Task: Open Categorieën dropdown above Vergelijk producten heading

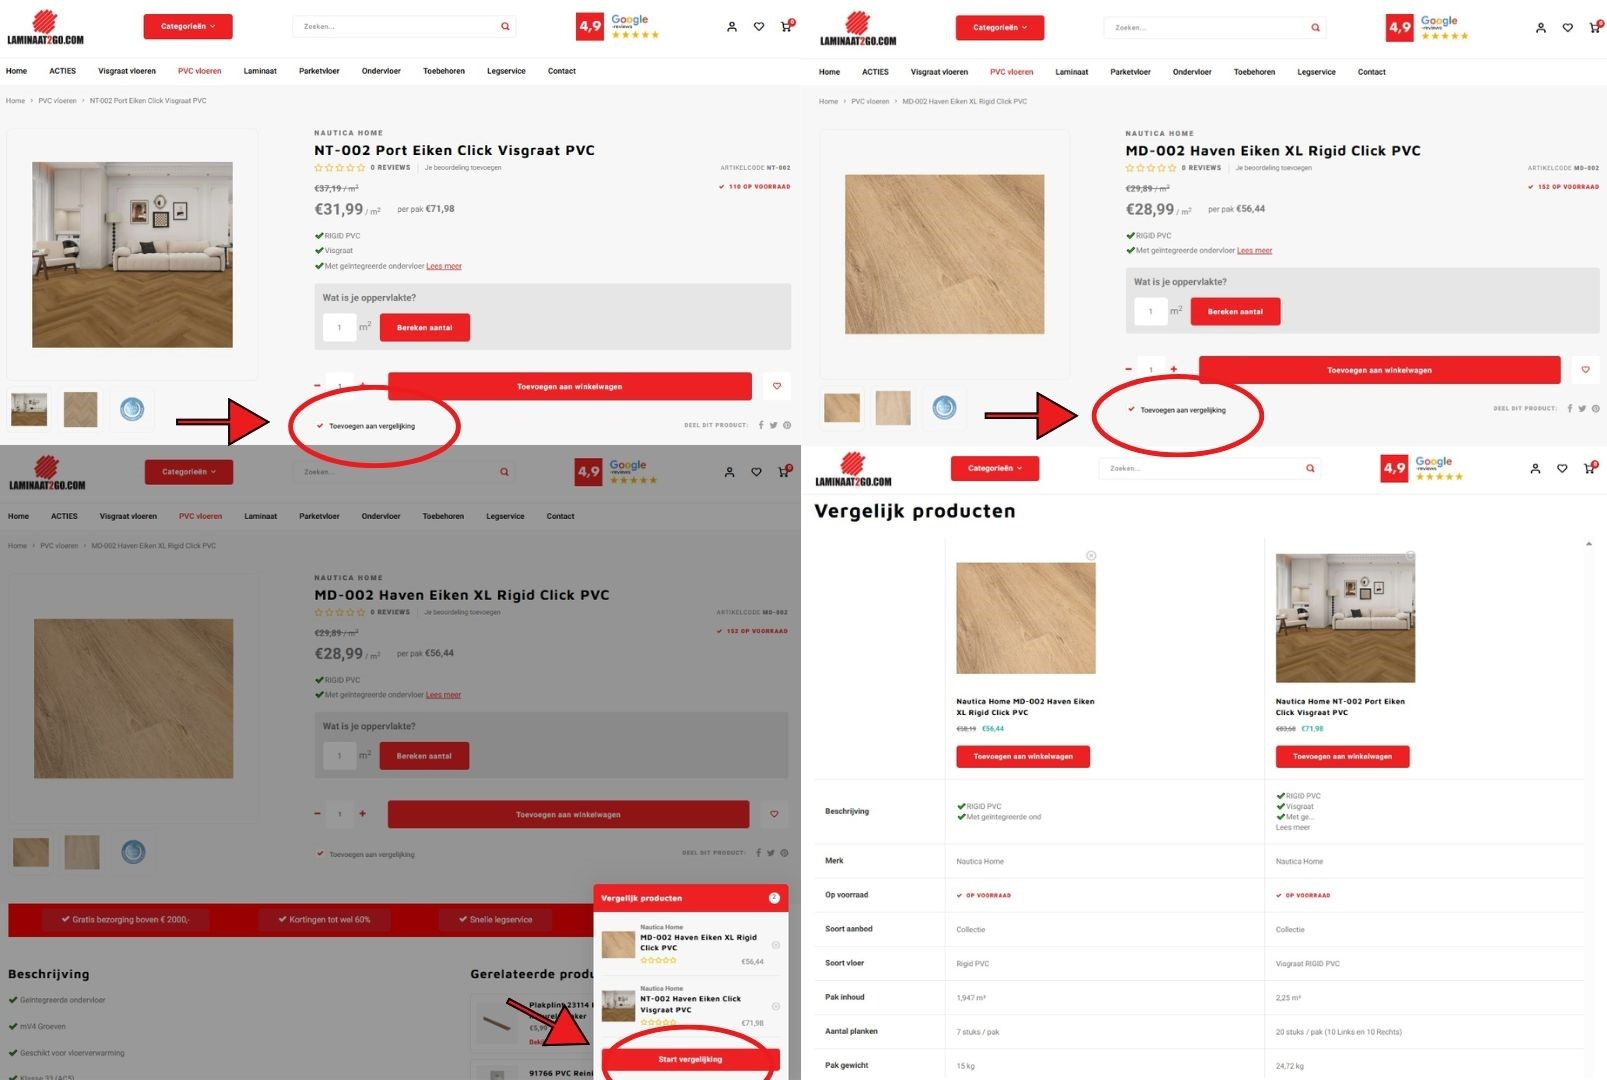Action: [x=994, y=468]
